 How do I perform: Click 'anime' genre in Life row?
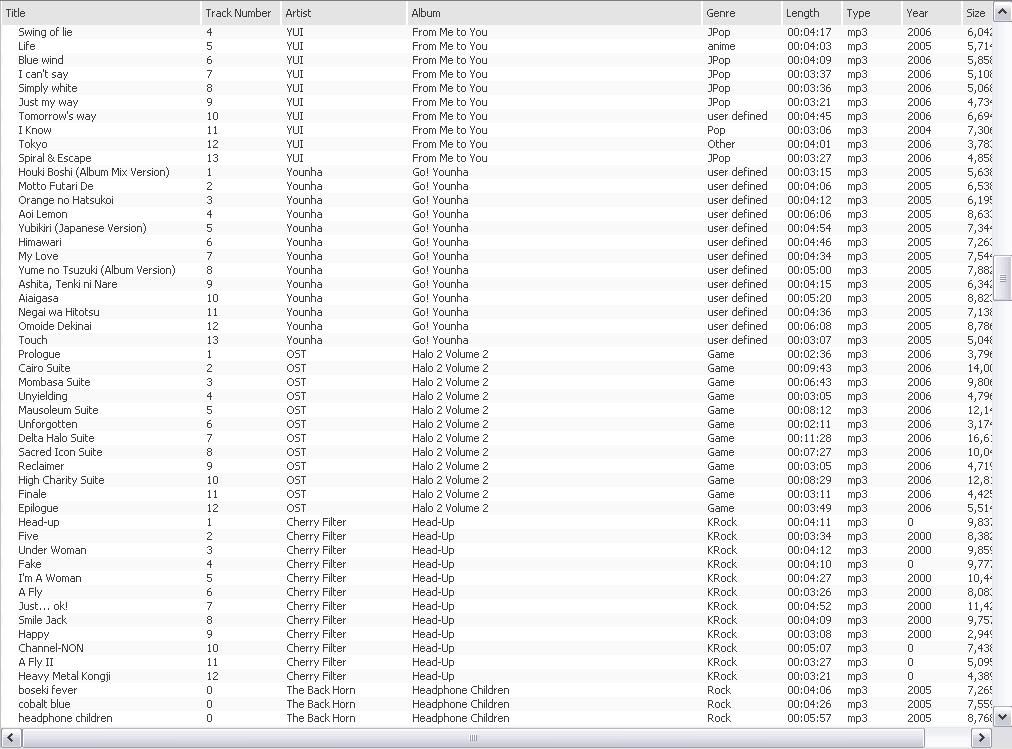pyautogui.click(x=721, y=46)
